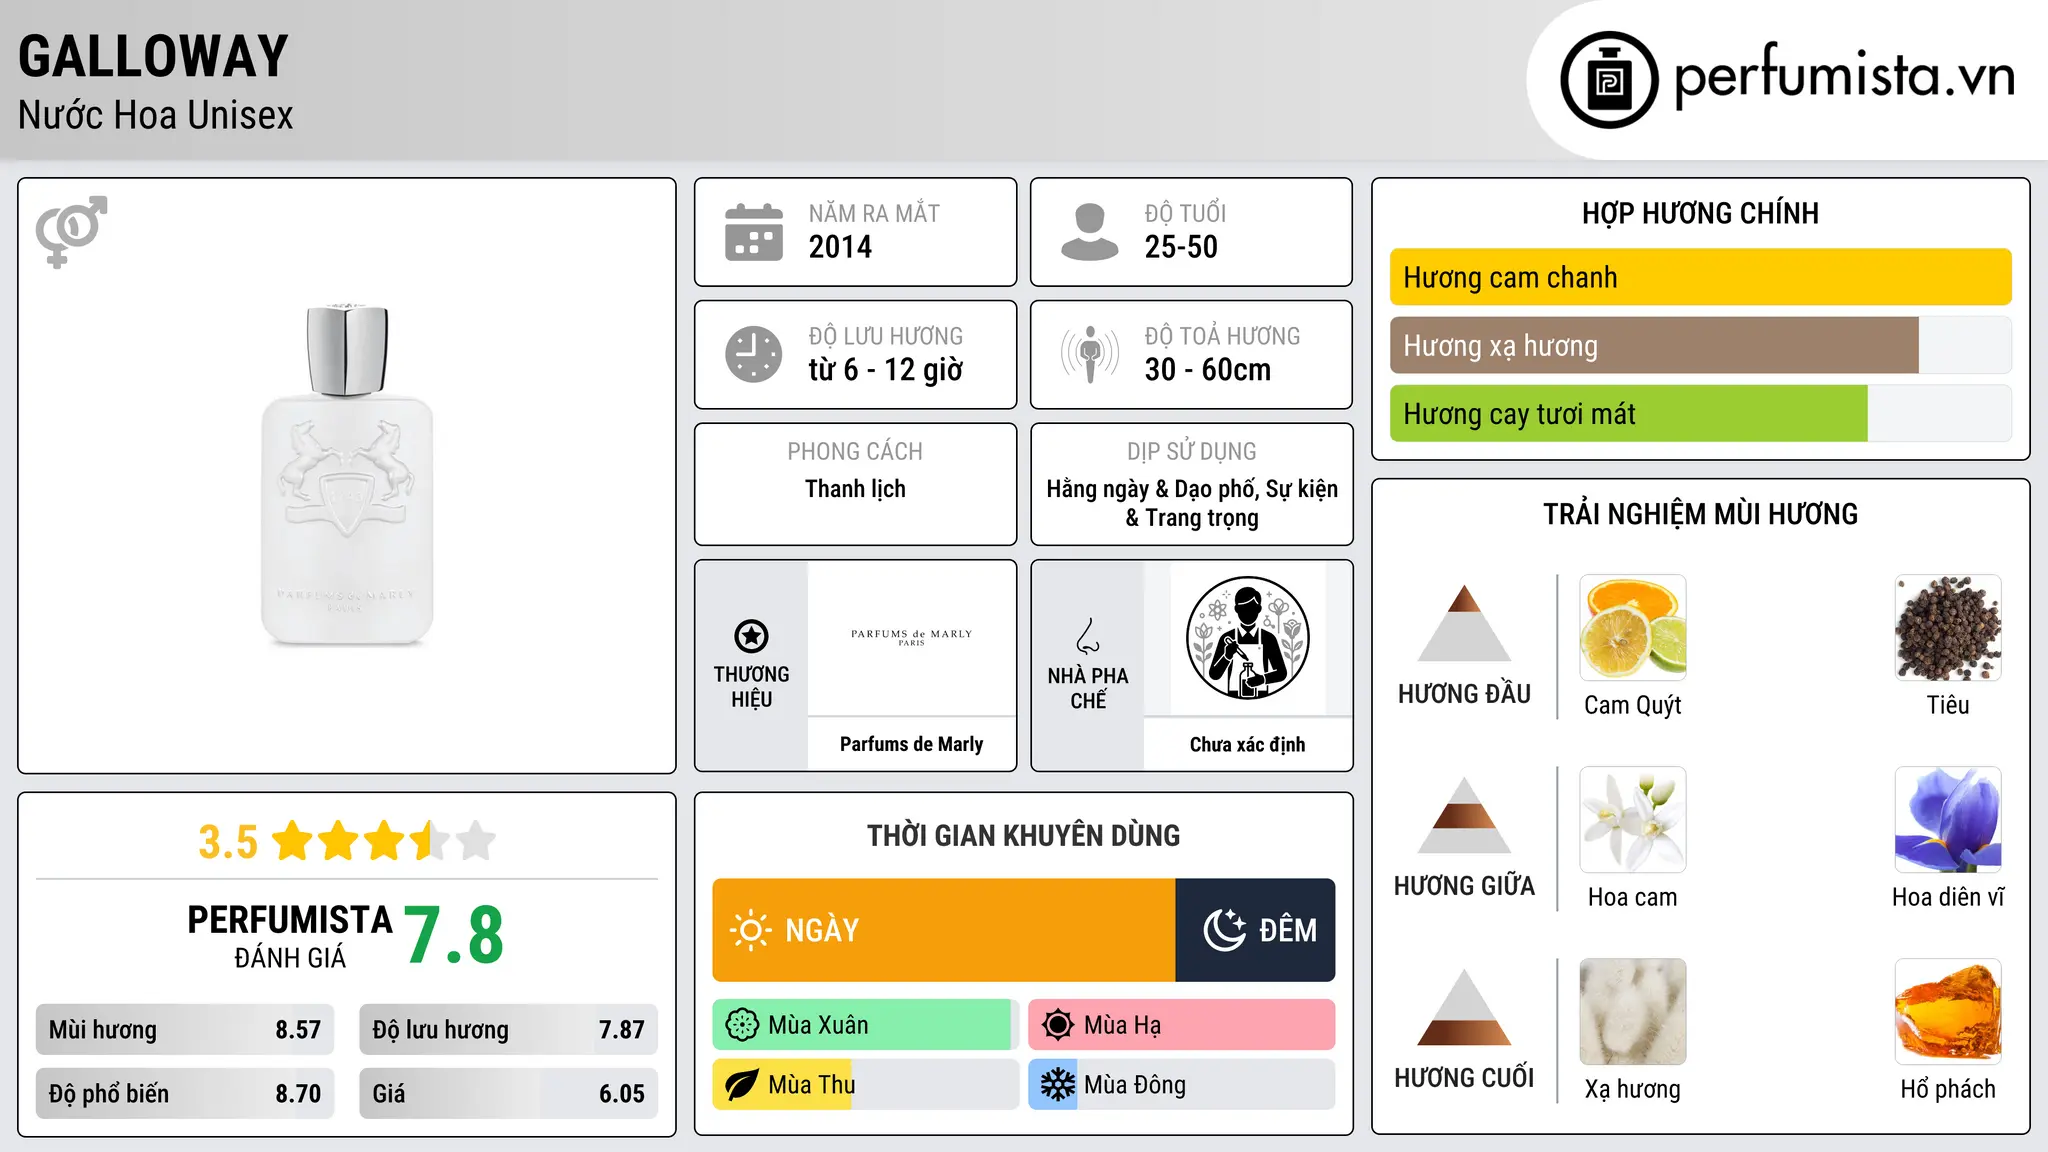Click the Hoa diên vĩ note image
The width and height of the screenshot is (2048, 1152).
[x=1948, y=820]
